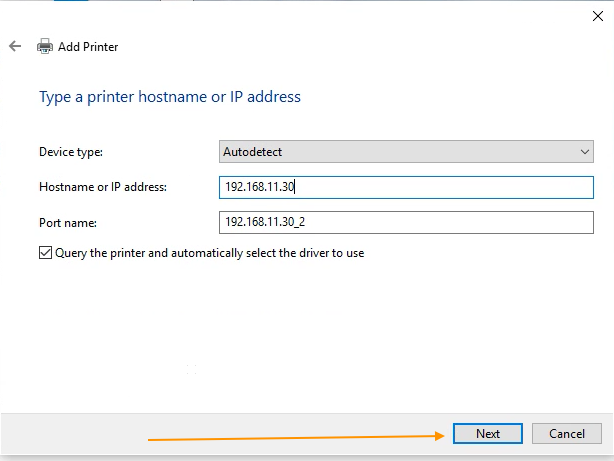Screen dimensions: 614x461
Task: Click the 192.168.11.30 text in hostname field
Action: coord(259,187)
